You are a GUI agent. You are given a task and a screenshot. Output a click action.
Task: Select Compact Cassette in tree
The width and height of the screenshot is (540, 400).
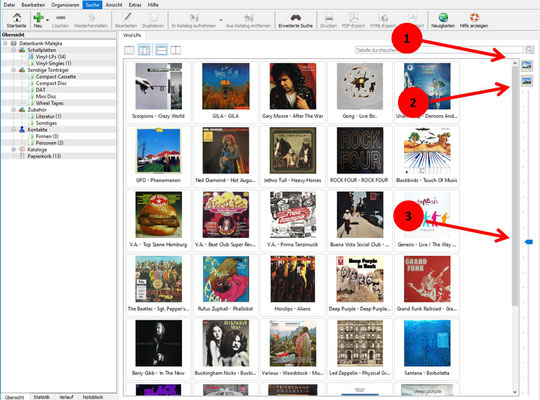(56, 76)
